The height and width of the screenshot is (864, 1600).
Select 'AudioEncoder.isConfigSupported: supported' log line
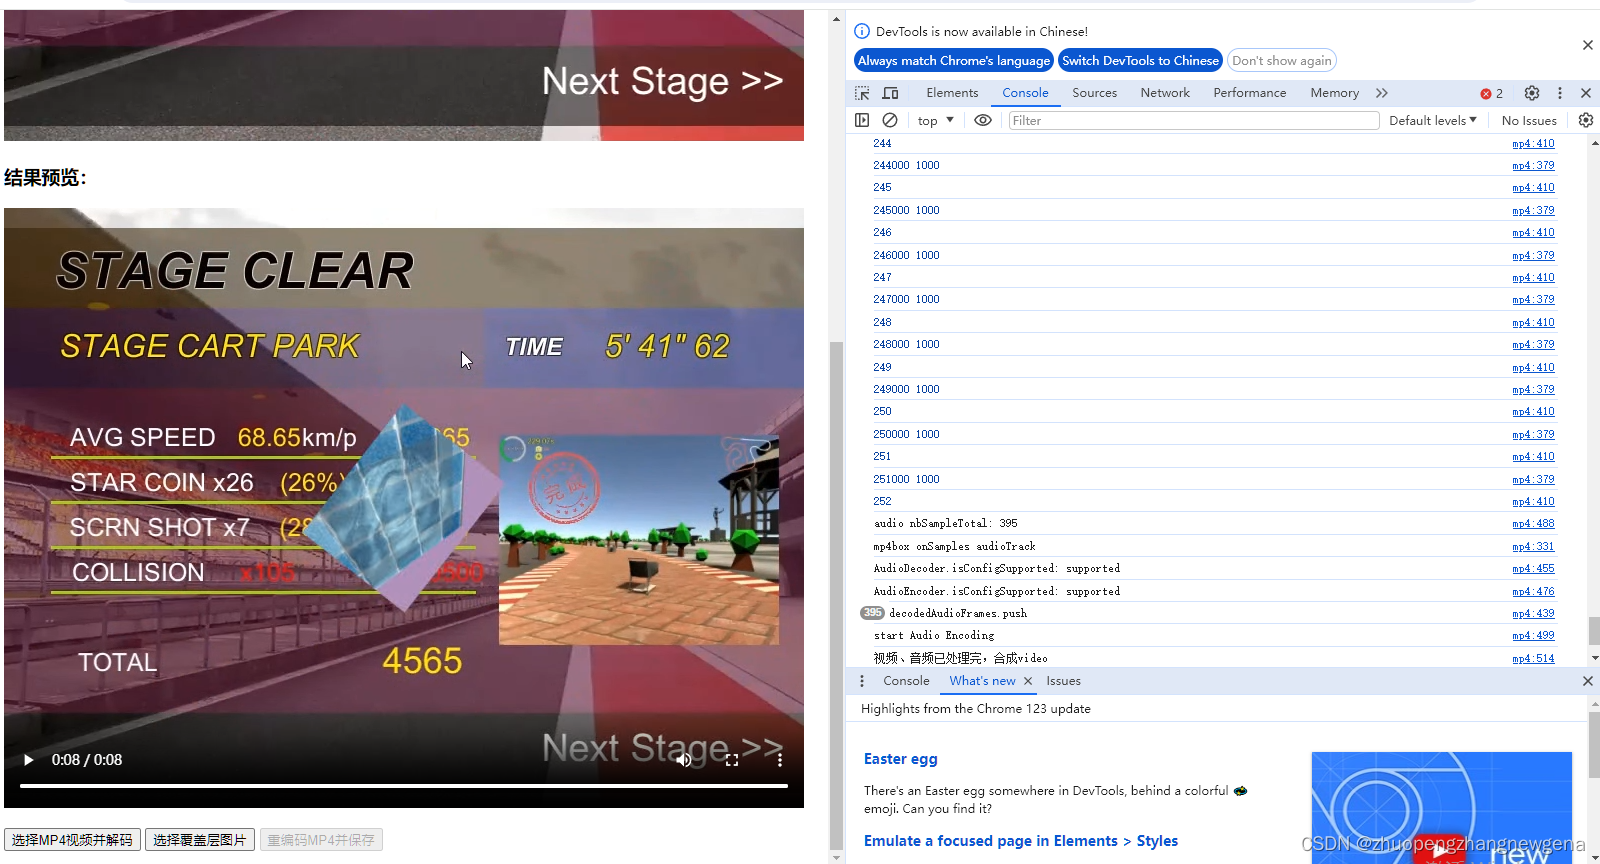click(x=997, y=591)
